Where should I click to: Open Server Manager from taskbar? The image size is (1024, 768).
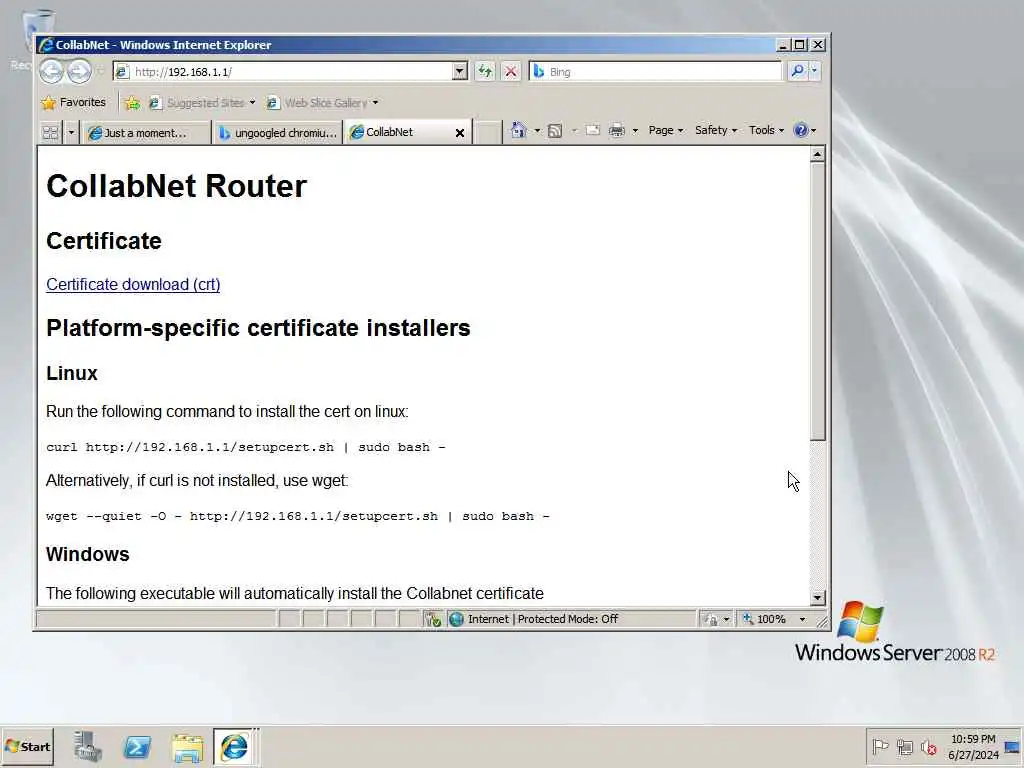(88, 746)
